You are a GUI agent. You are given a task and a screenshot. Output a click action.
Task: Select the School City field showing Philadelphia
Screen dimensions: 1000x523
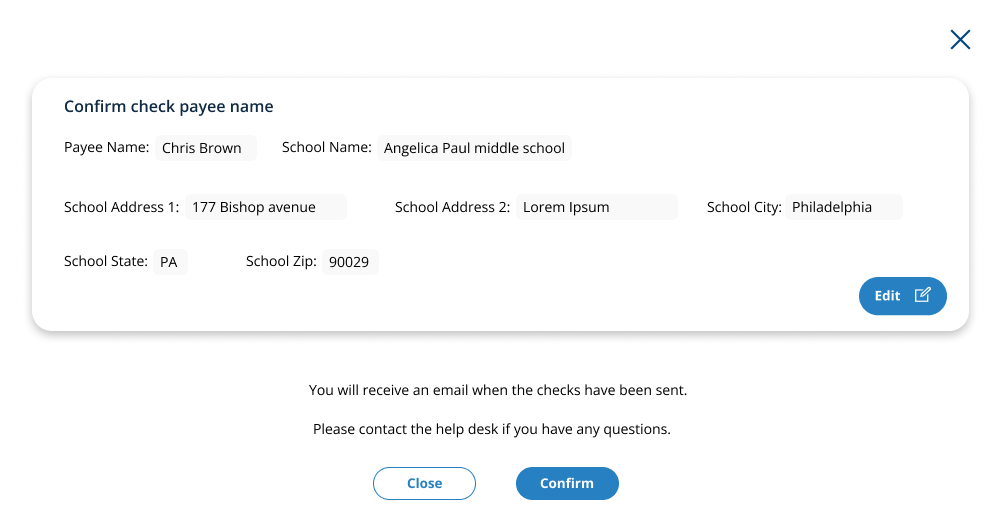pyautogui.click(x=844, y=208)
